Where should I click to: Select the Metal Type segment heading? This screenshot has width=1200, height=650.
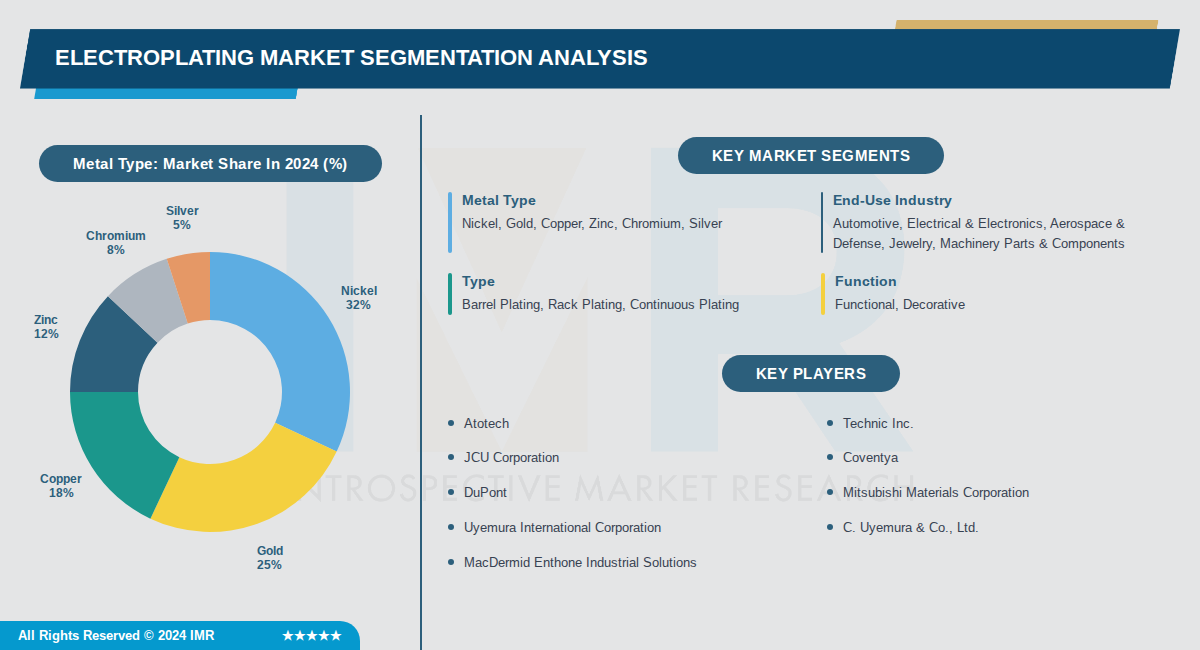pyautogui.click(x=499, y=200)
